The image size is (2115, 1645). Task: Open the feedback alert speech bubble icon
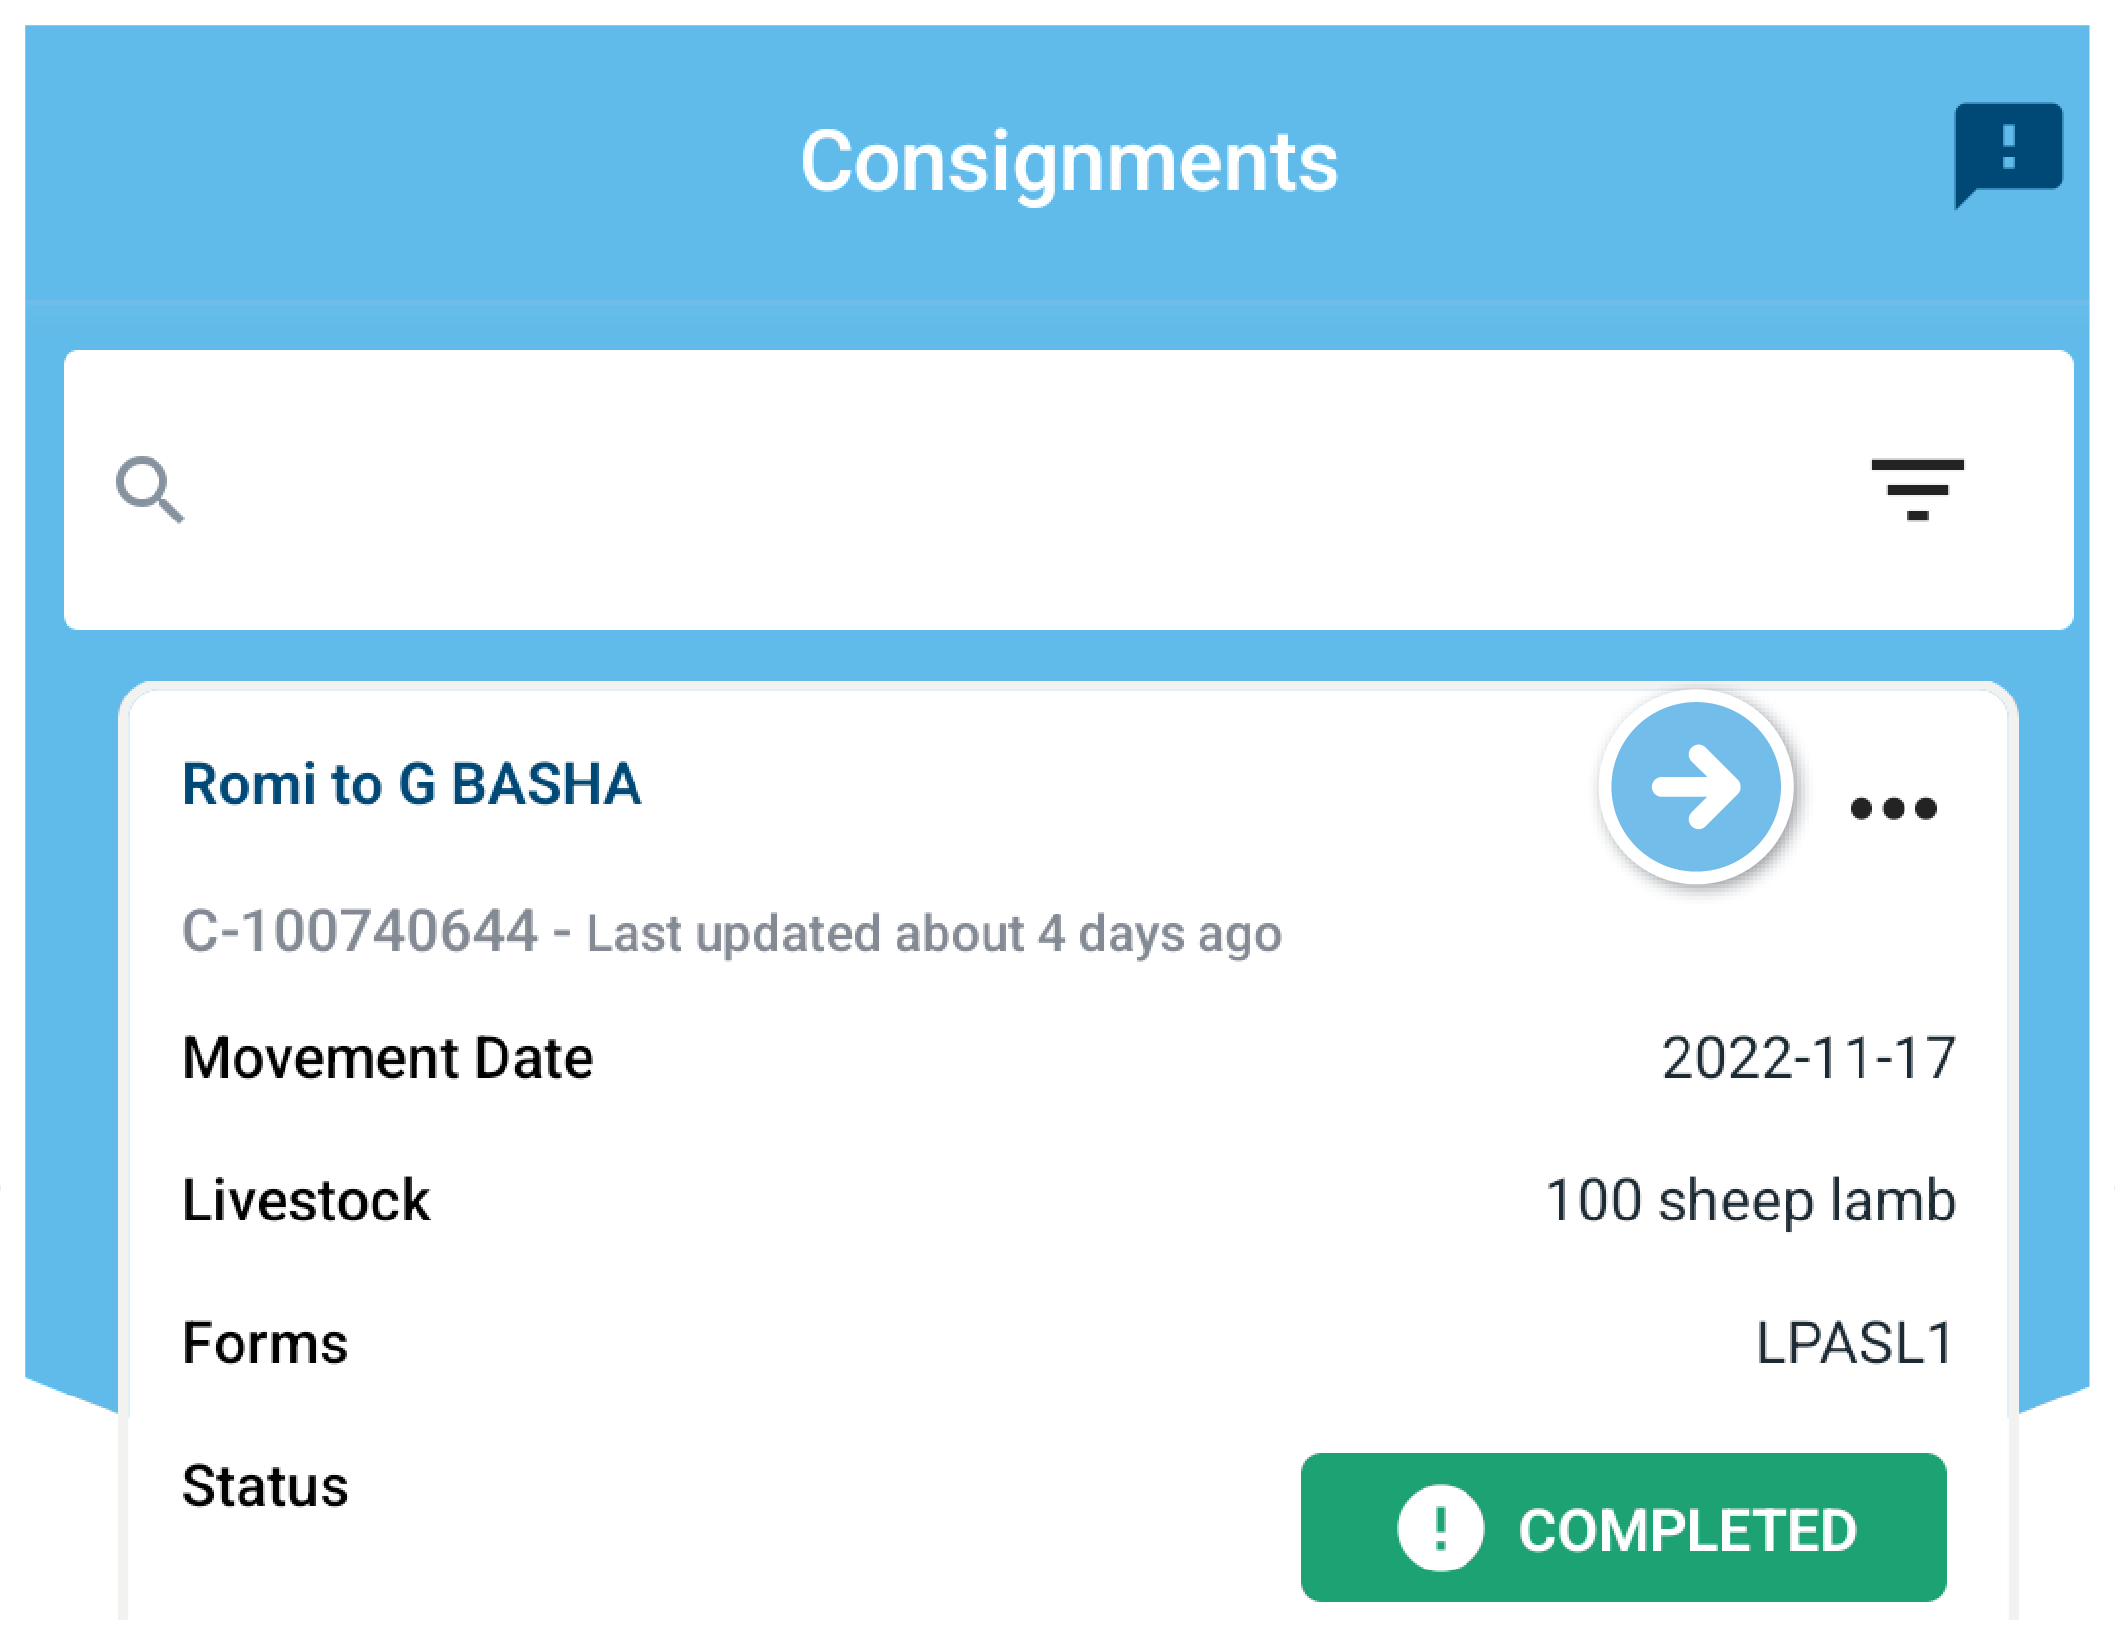2007,152
